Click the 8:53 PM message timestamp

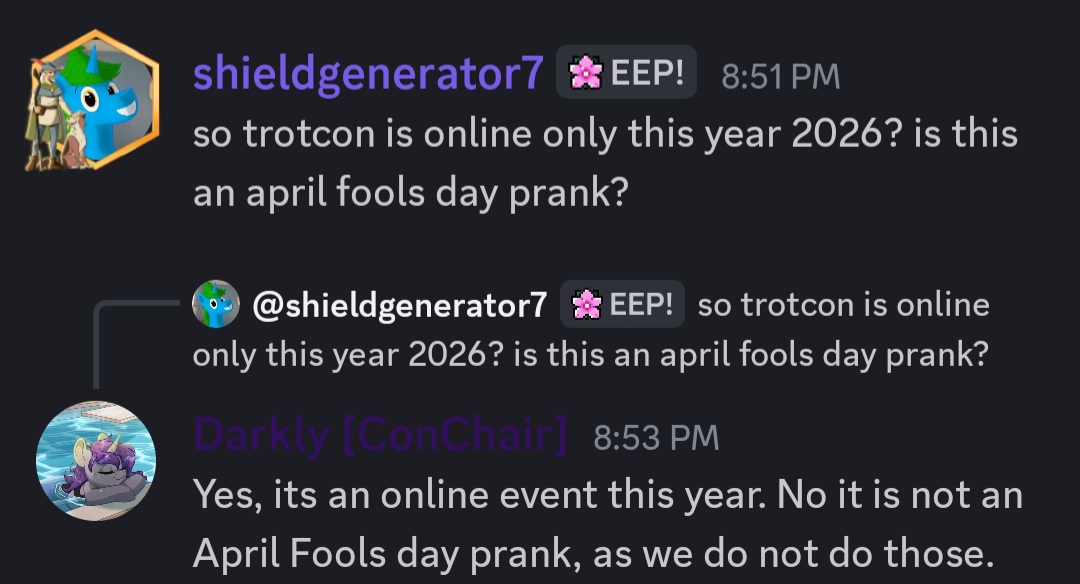click(656, 437)
